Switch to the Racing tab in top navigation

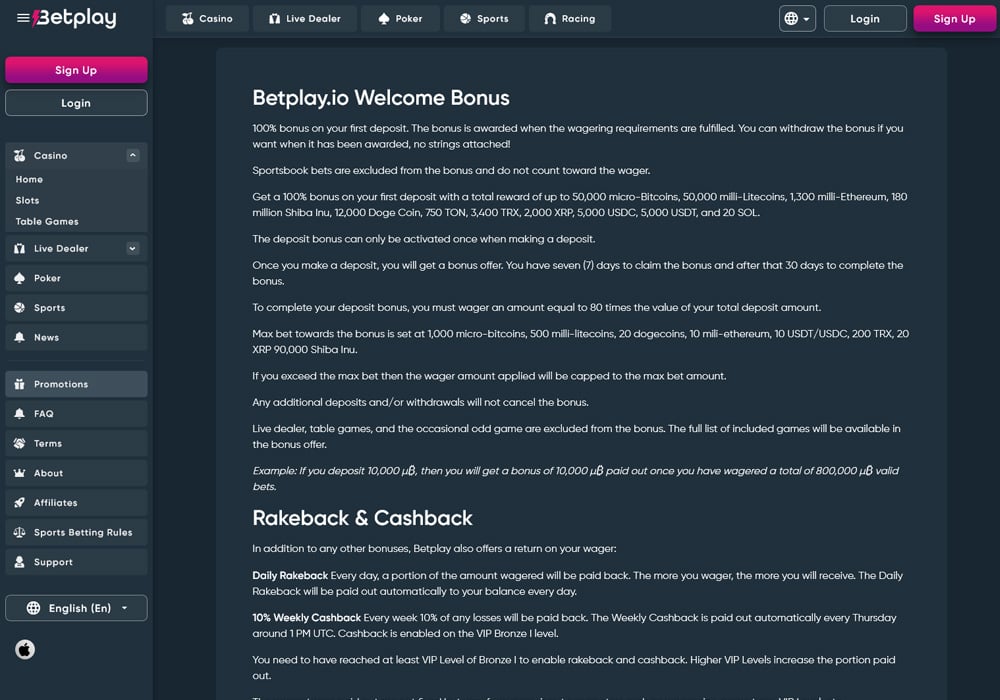[569, 19]
